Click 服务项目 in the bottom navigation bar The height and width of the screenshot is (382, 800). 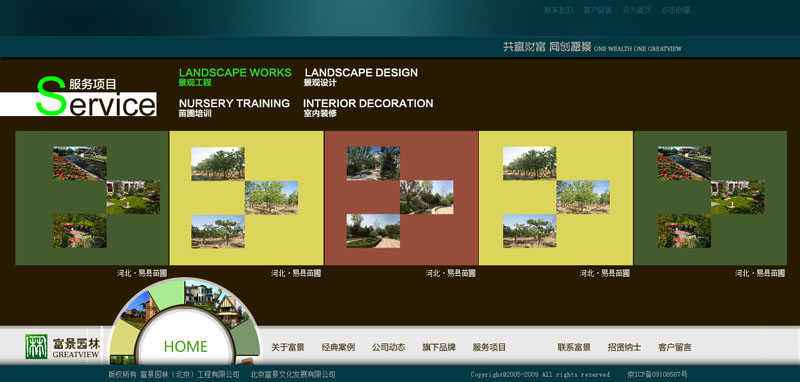coord(489,347)
